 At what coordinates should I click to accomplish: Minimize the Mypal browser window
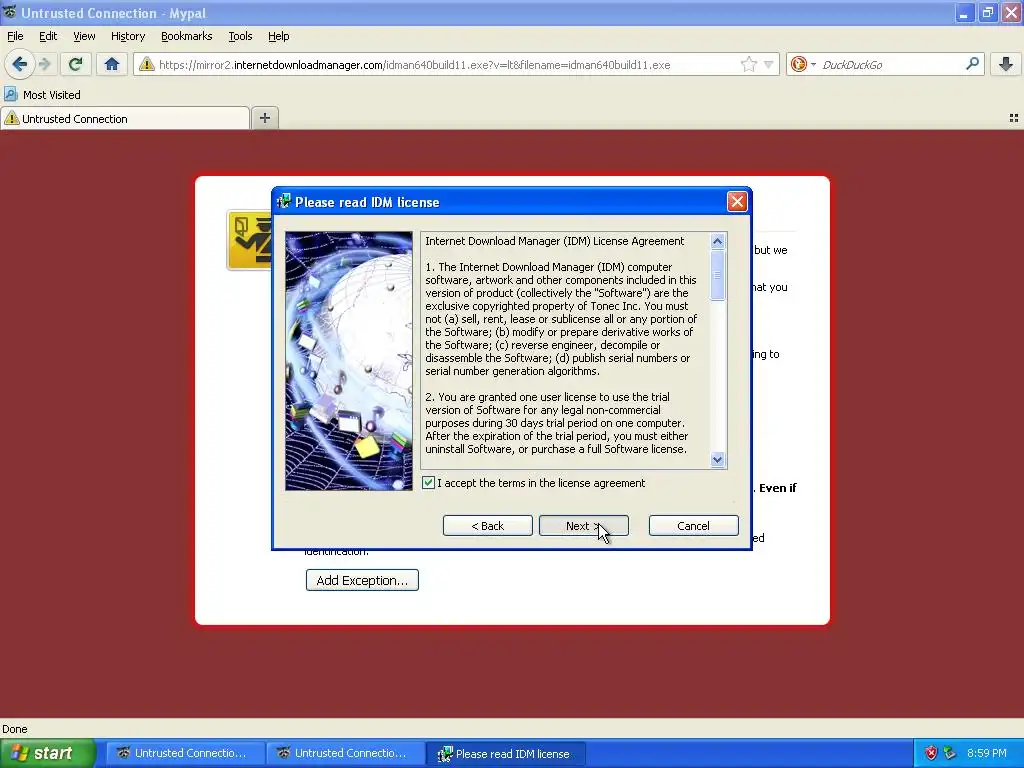(964, 12)
